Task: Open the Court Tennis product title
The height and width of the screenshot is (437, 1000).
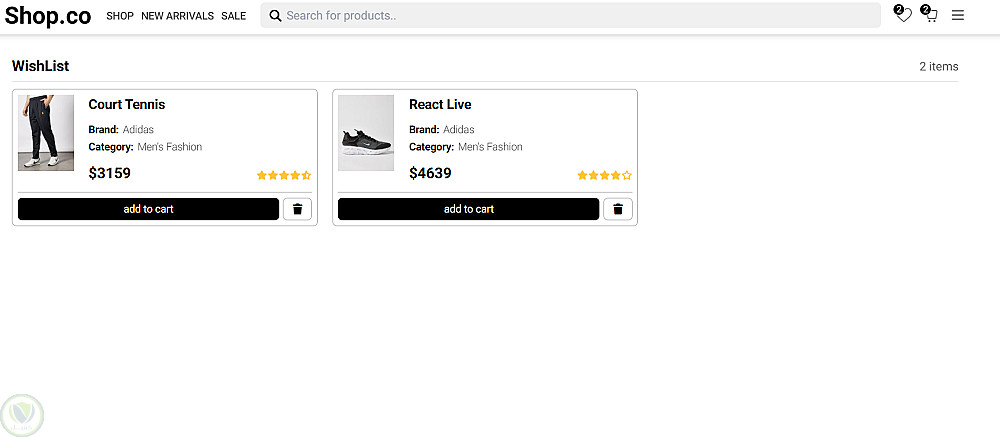Action: click(126, 105)
